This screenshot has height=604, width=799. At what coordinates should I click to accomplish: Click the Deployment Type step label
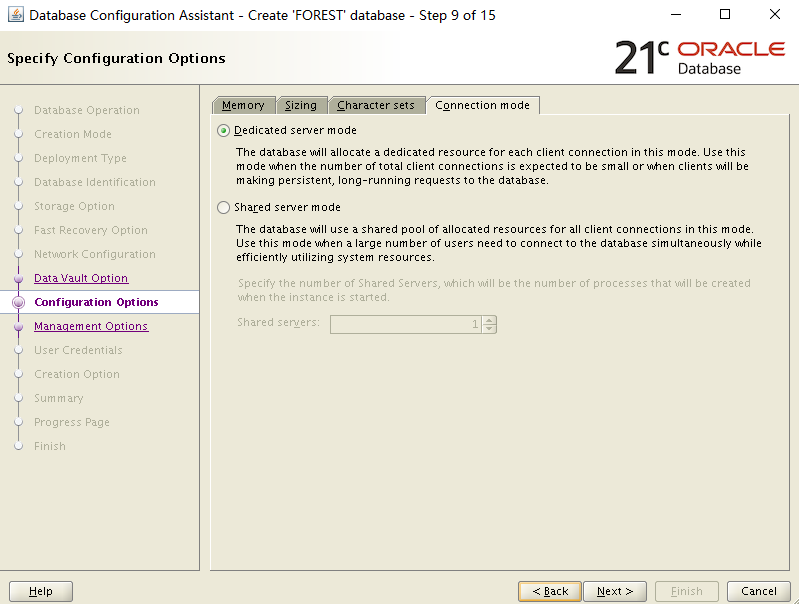[x=81, y=158]
